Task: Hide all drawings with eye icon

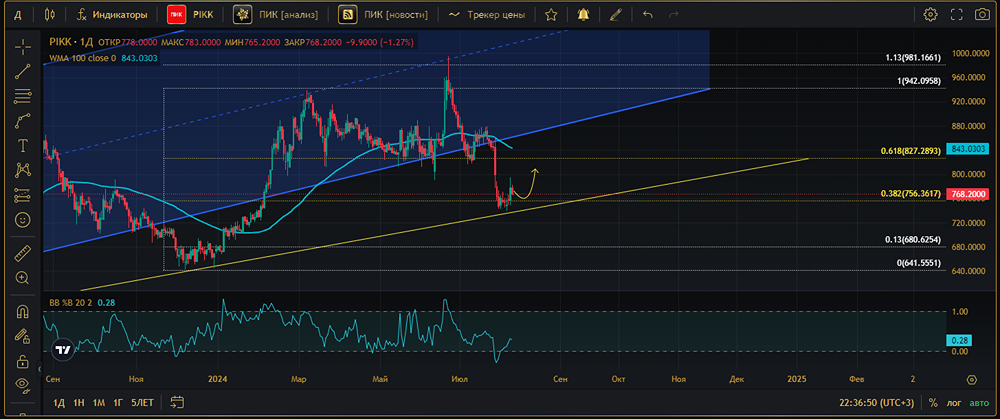Action: [23, 384]
